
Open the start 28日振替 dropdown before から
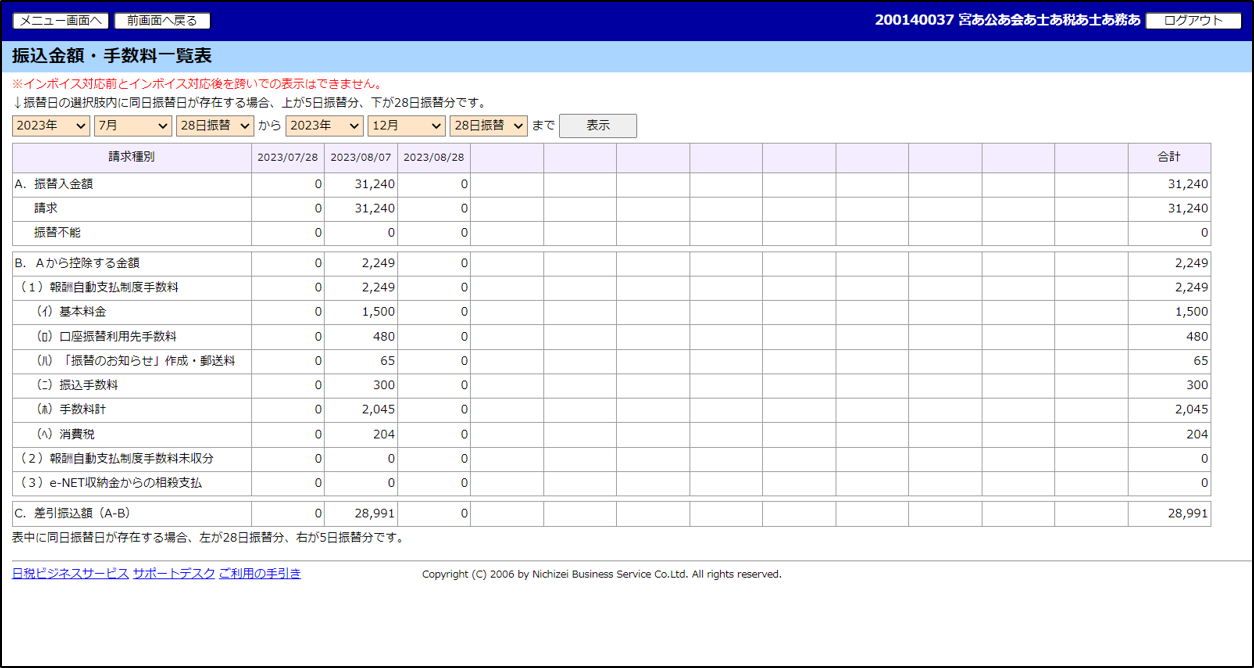[215, 126]
